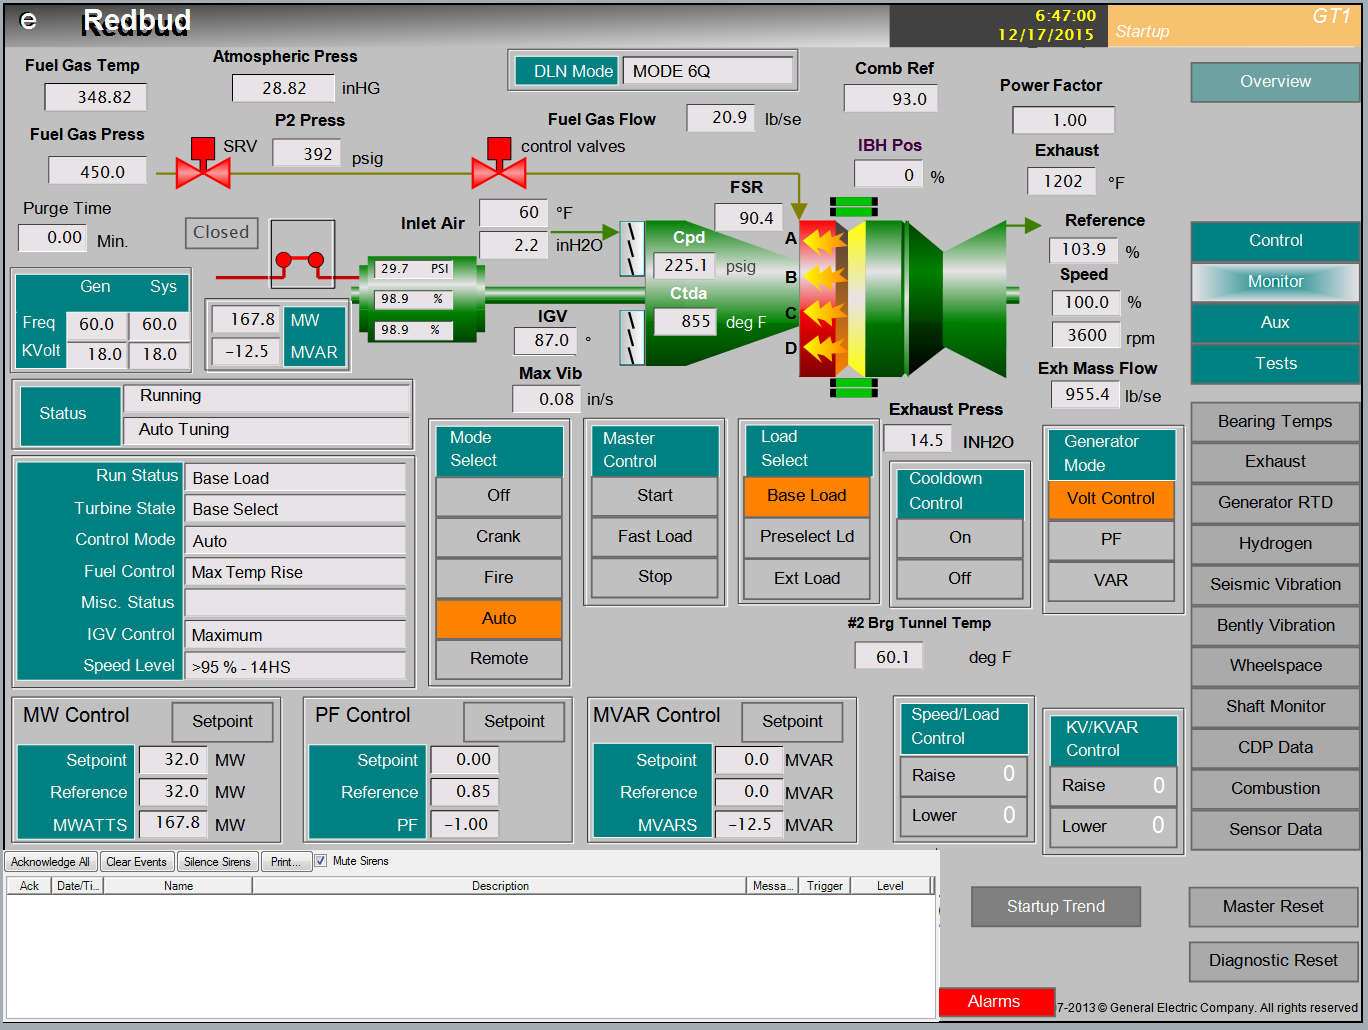The height and width of the screenshot is (1030, 1368).
Task: Click the upper inlet guide vane icon
Action: [632, 248]
